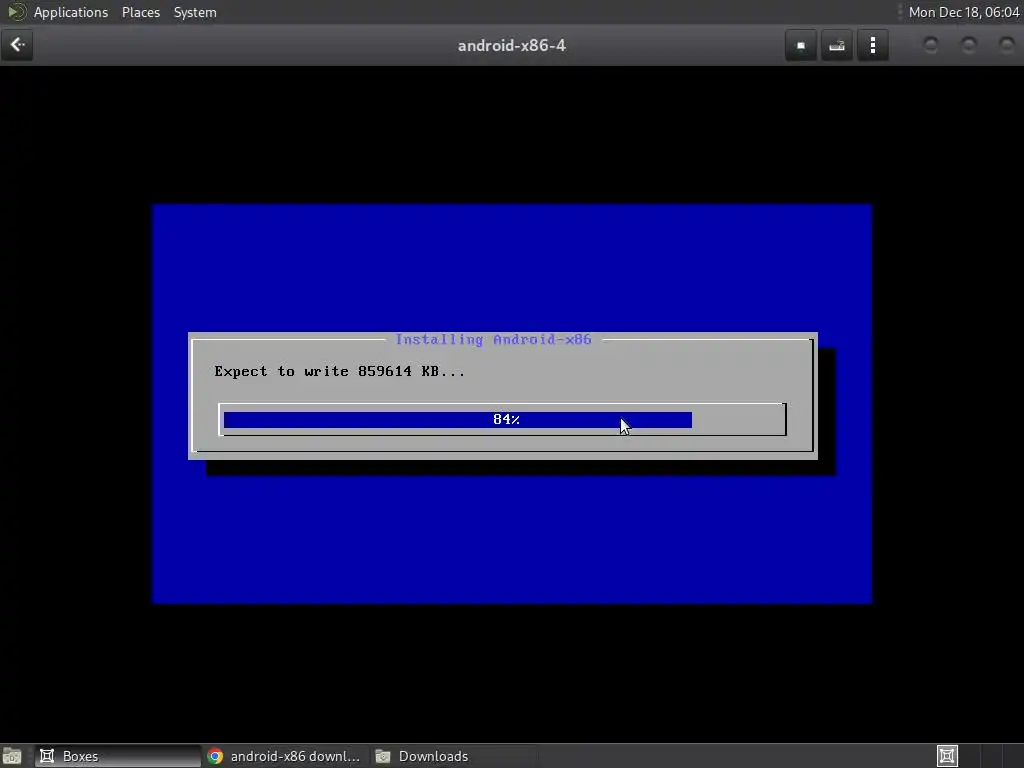Image resolution: width=1024 pixels, height=768 pixels.
Task: Minimize the Boxes window
Action: (x=931, y=45)
